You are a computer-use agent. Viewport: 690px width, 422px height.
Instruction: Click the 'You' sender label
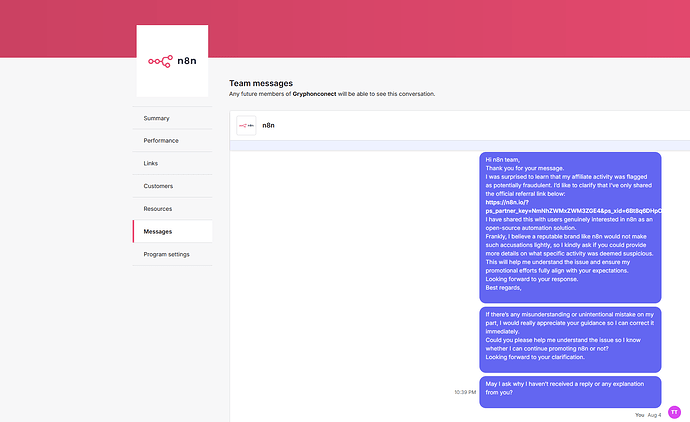click(x=639, y=415)
